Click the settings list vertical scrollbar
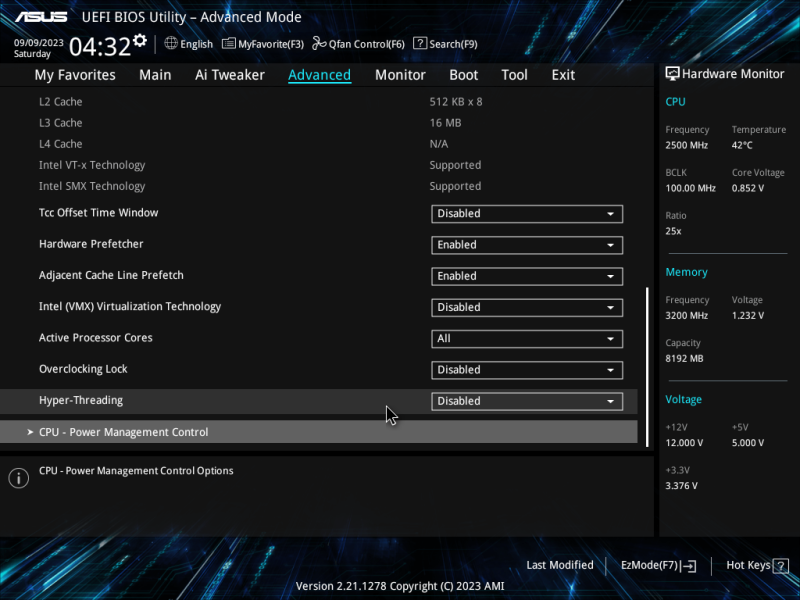Viewport: 800px width, 600px height. (647, 366)
